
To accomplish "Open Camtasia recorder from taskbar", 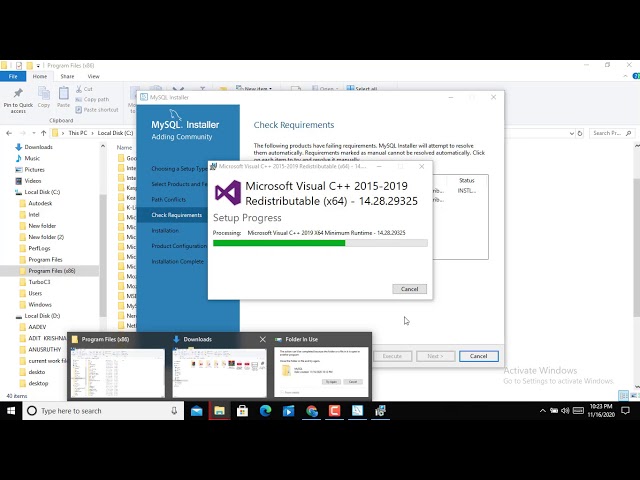I will tap(334, 411).
